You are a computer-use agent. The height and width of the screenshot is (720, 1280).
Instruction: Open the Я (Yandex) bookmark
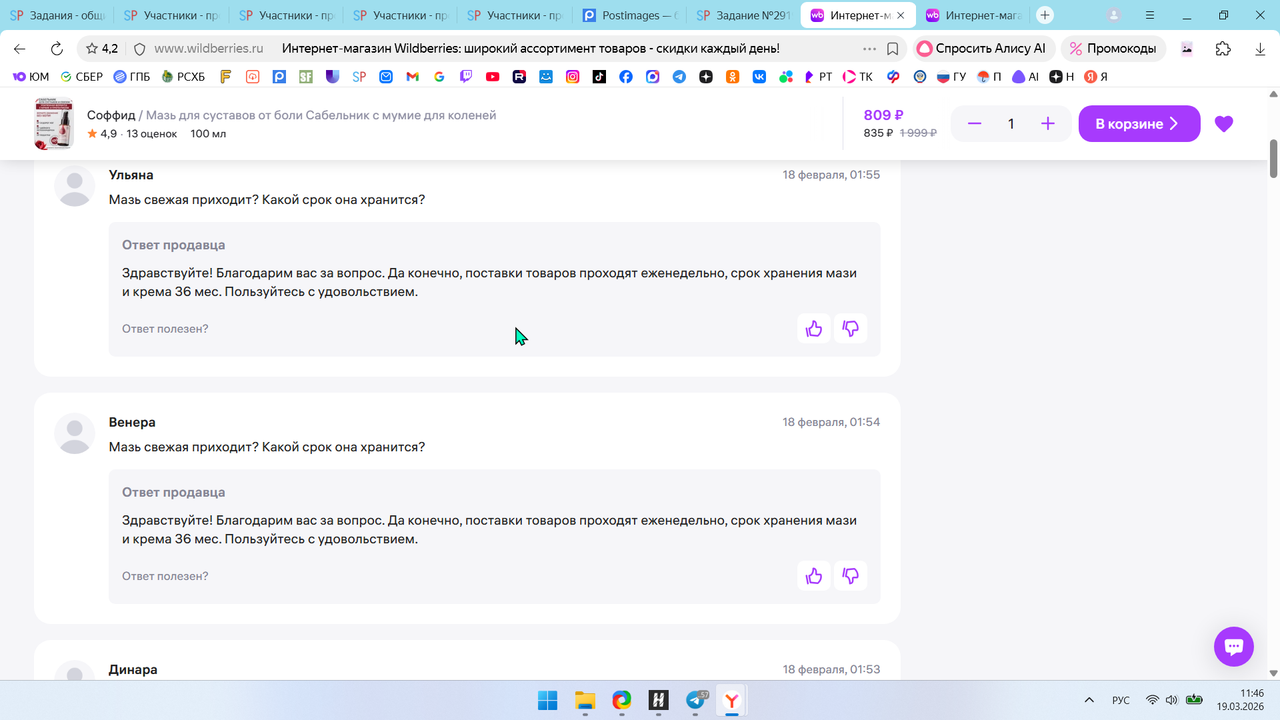point(1097,77)
